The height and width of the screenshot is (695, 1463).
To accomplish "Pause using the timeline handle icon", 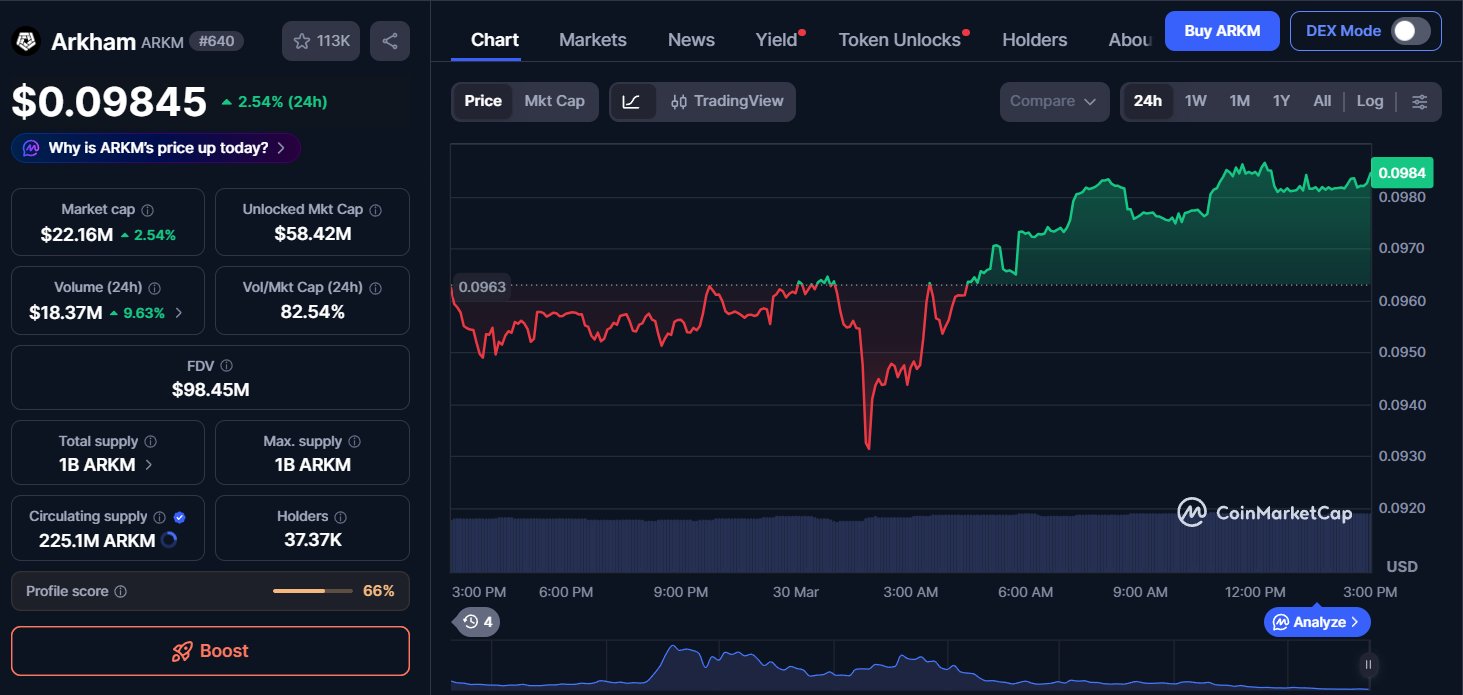I will tap(1368, 664).
